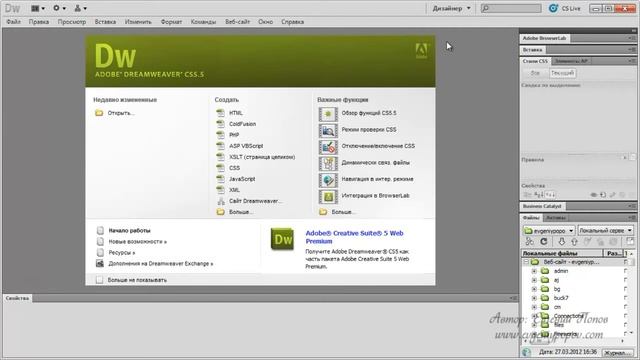Click the PHP document icon
This screenshot has height=360, width=640.
click(x=220, y=135)
